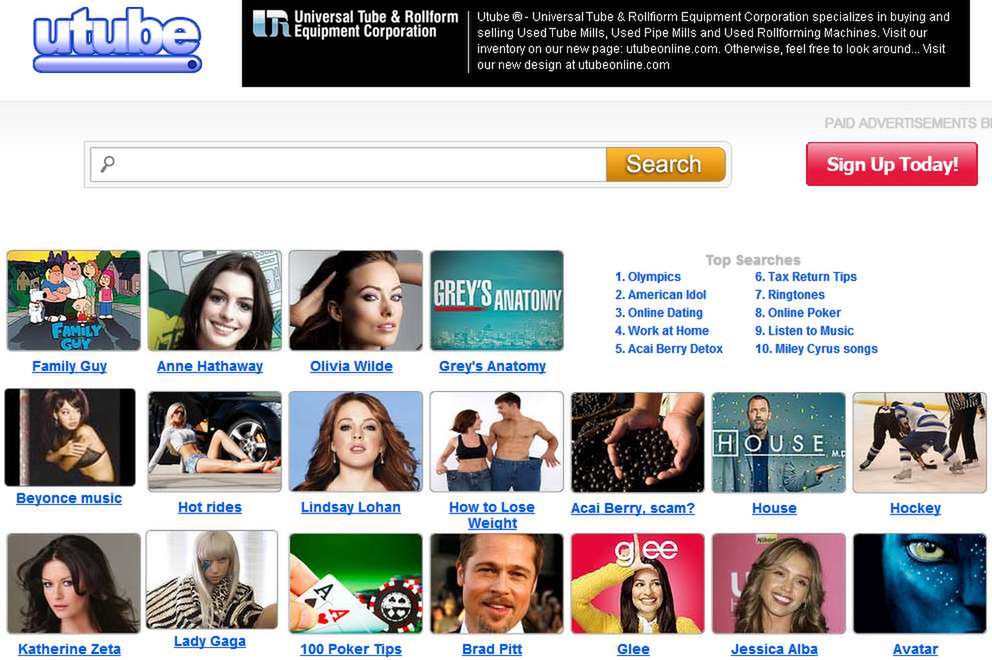Open the Brad Pitt thumbnail image
The width and height of the screenshot is (992, 660).
click(497, 583)
